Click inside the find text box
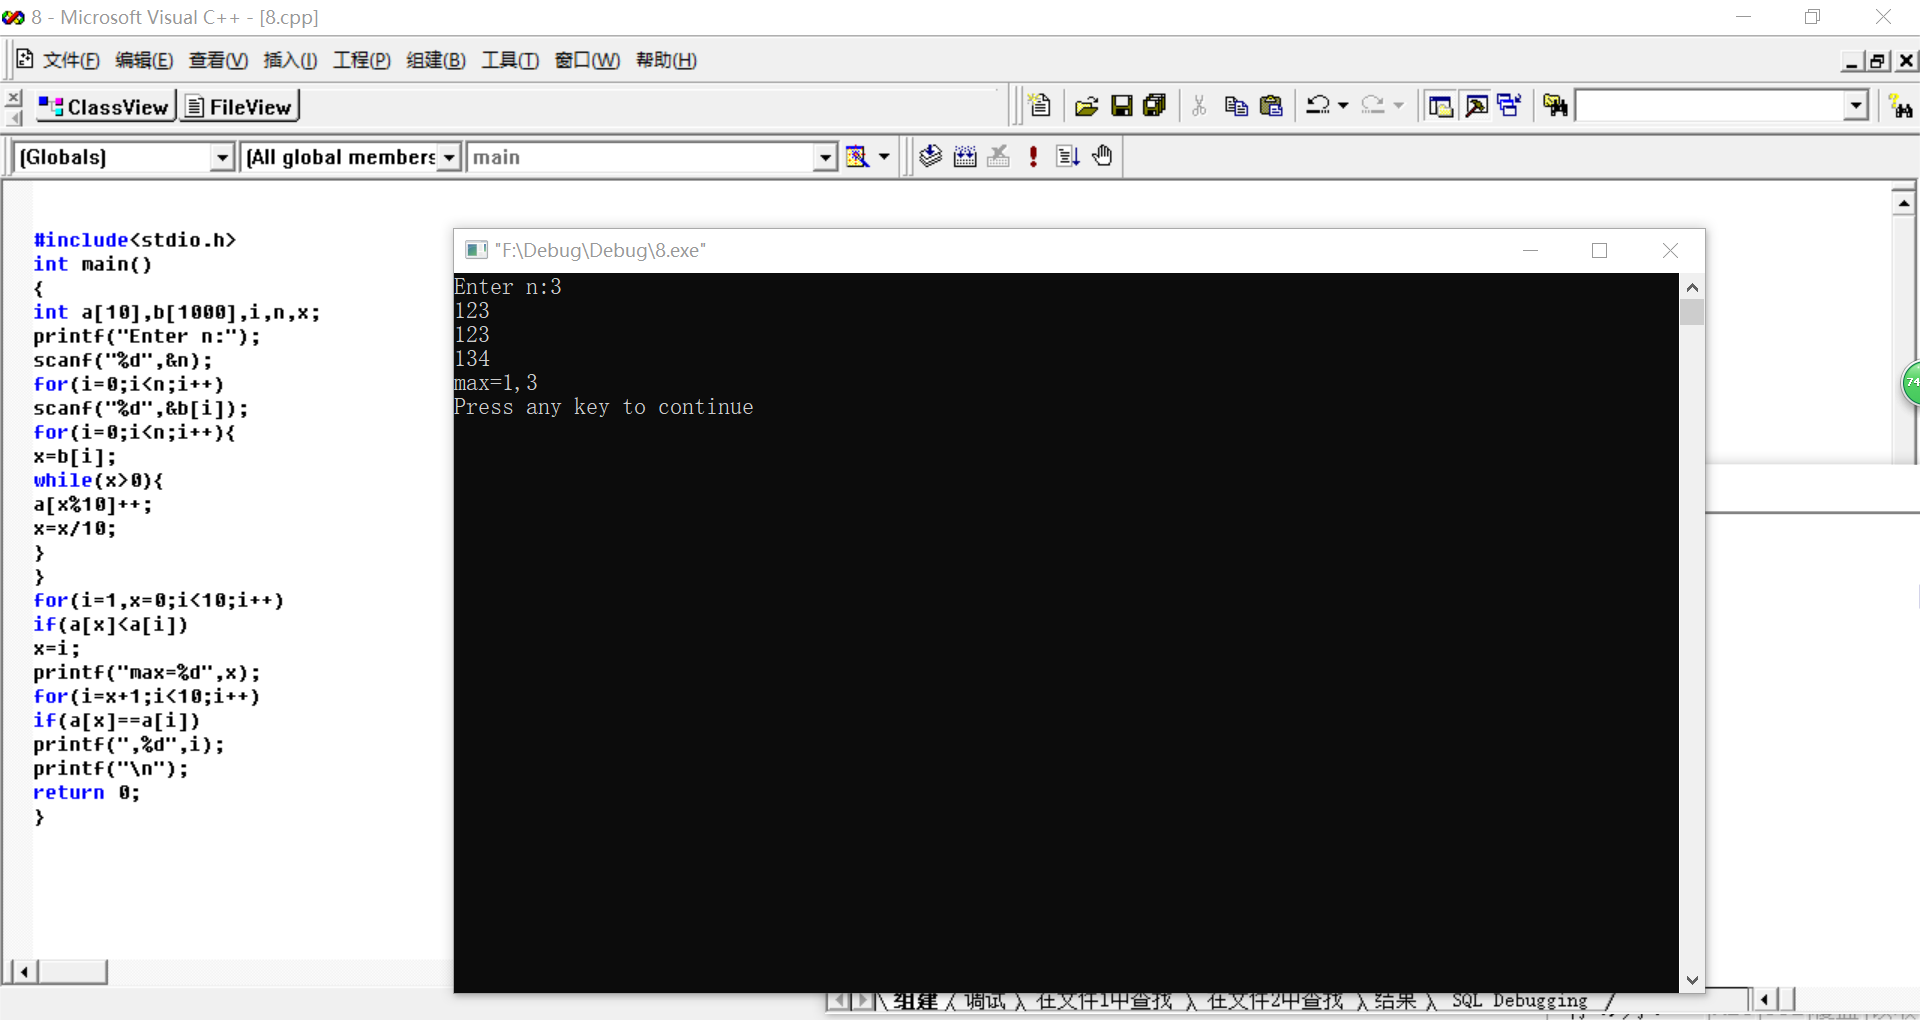This screenshot has width=1920, height=1020. click(x=1710, y=105)
